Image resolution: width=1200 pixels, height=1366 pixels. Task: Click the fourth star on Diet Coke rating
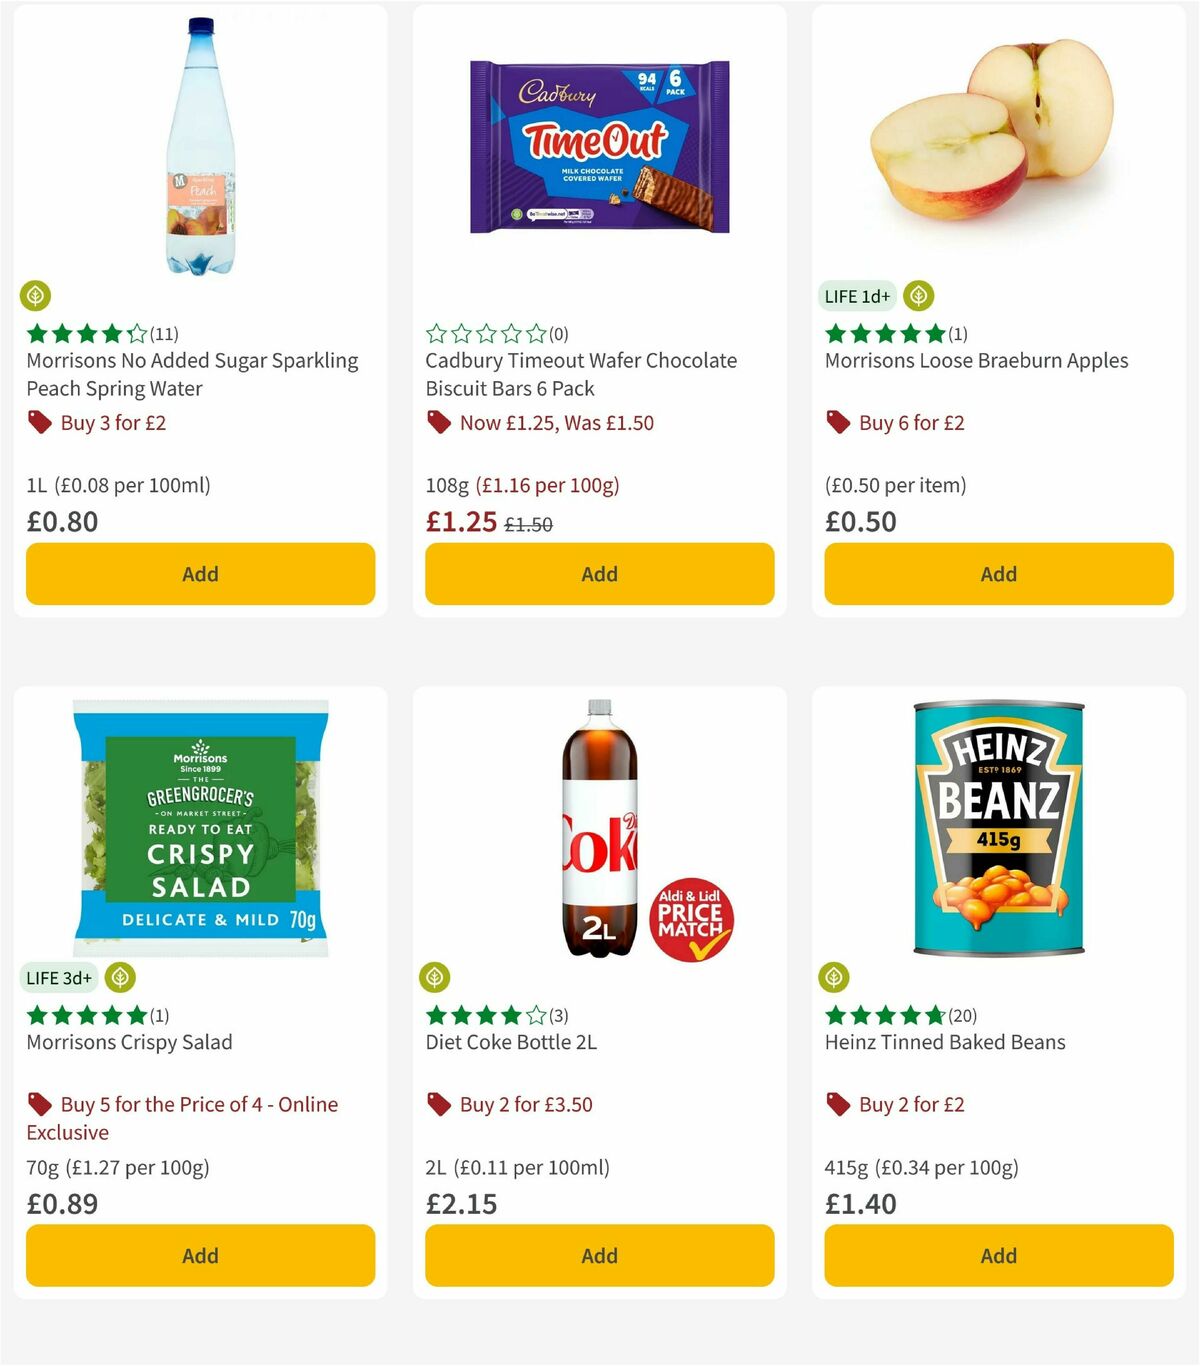(x=510, y=1015)
